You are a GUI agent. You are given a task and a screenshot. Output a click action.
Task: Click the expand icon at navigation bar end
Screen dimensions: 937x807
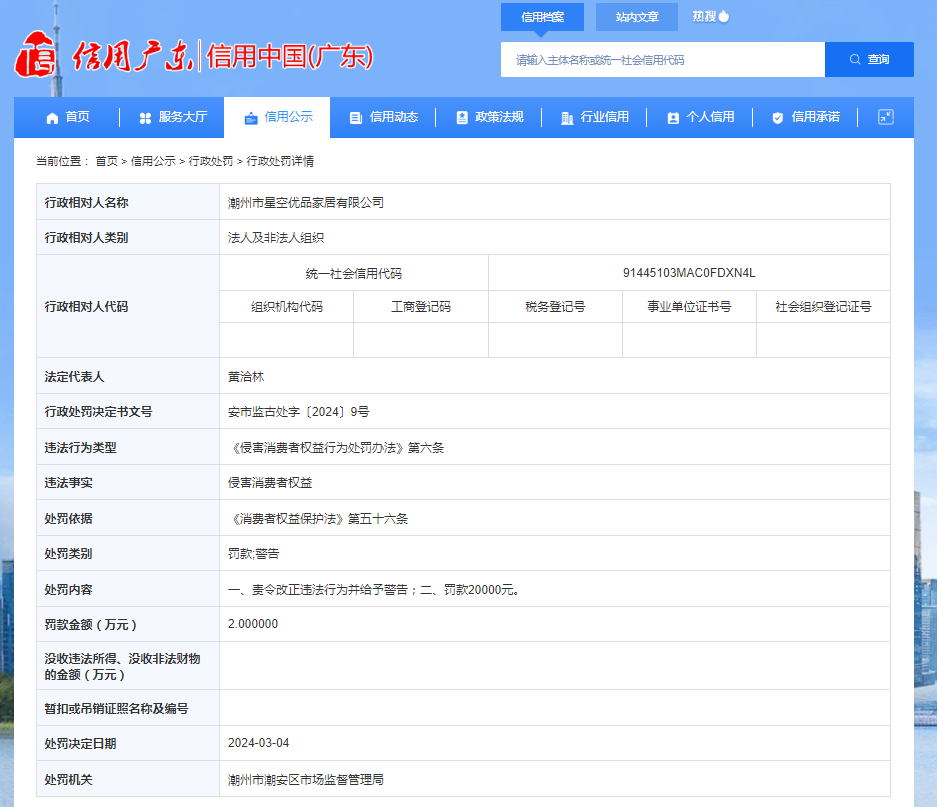[886, 117]
